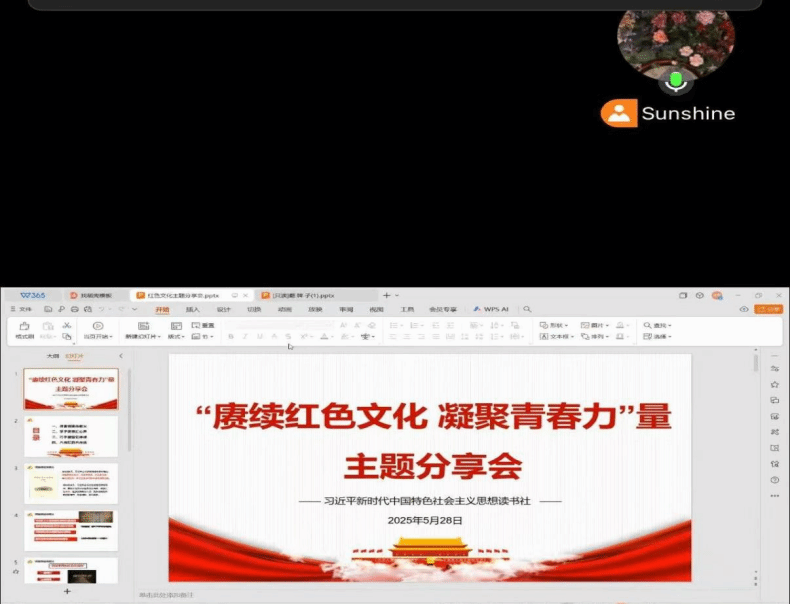Viewport: 790px width, 604px height.
Task: Click the Print icon in quick access bar
Action: click(x=75, y=310)
